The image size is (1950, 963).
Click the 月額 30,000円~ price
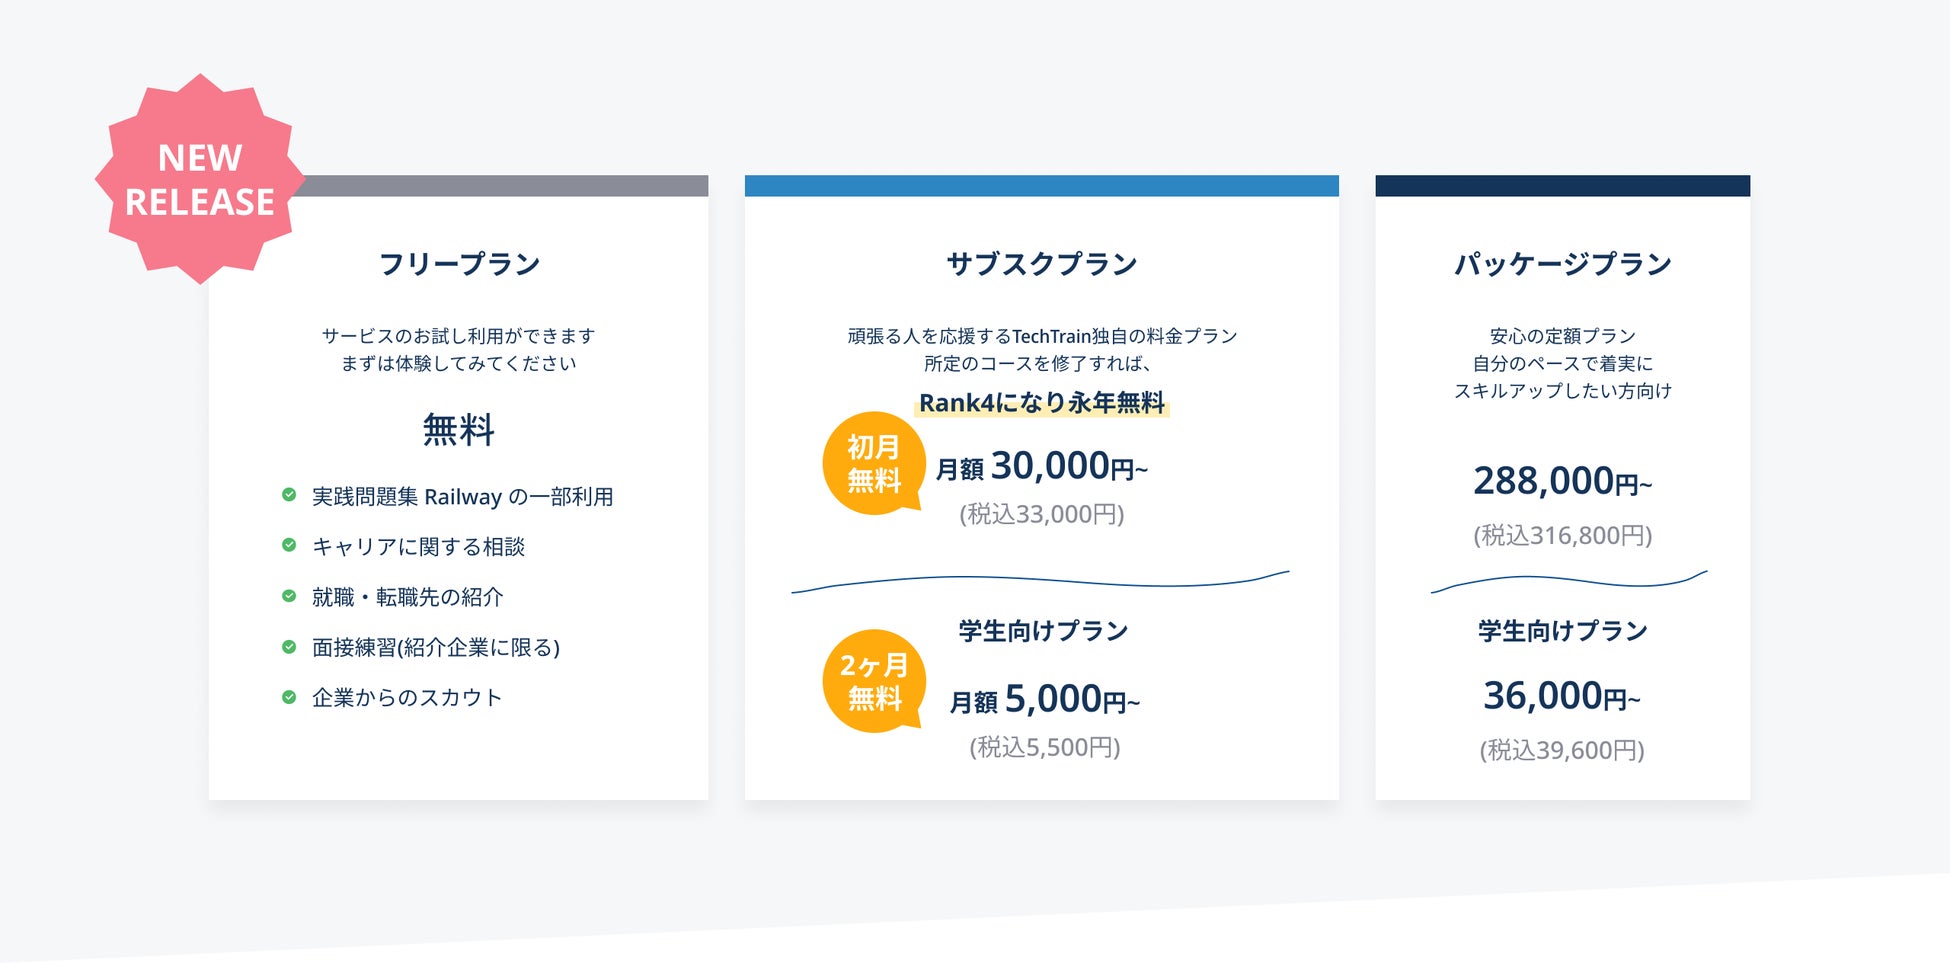1042,467
